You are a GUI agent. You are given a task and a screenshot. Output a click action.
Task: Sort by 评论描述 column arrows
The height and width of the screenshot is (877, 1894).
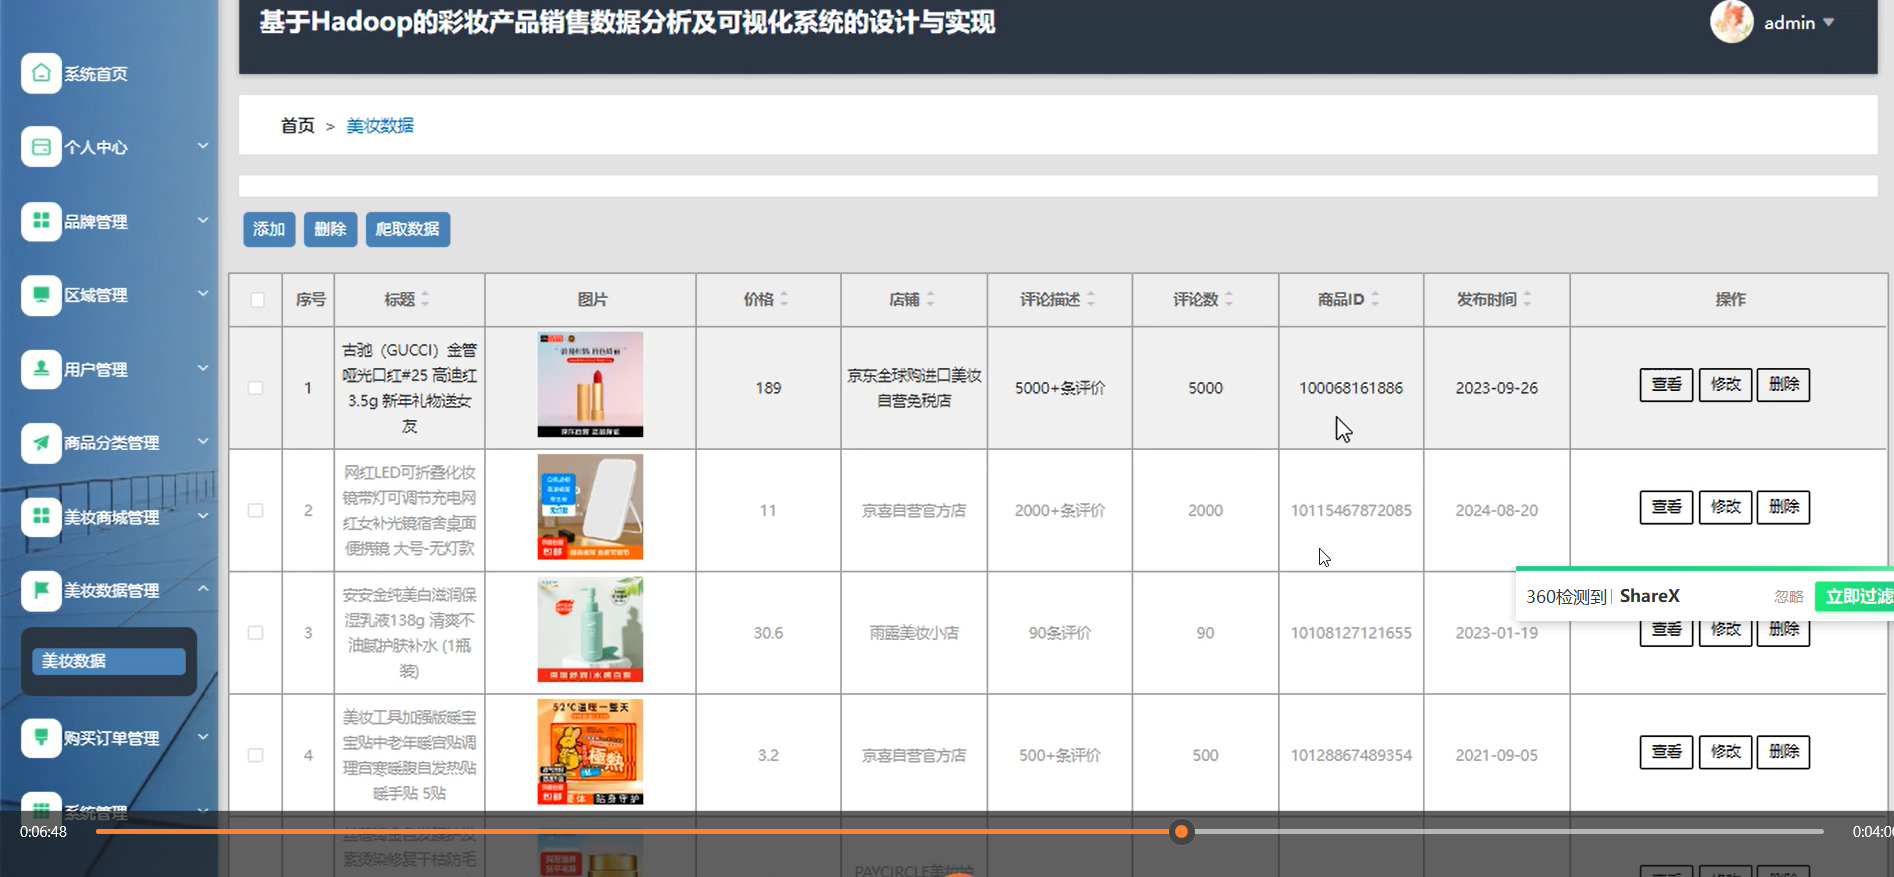click(x=1091, y=299)
